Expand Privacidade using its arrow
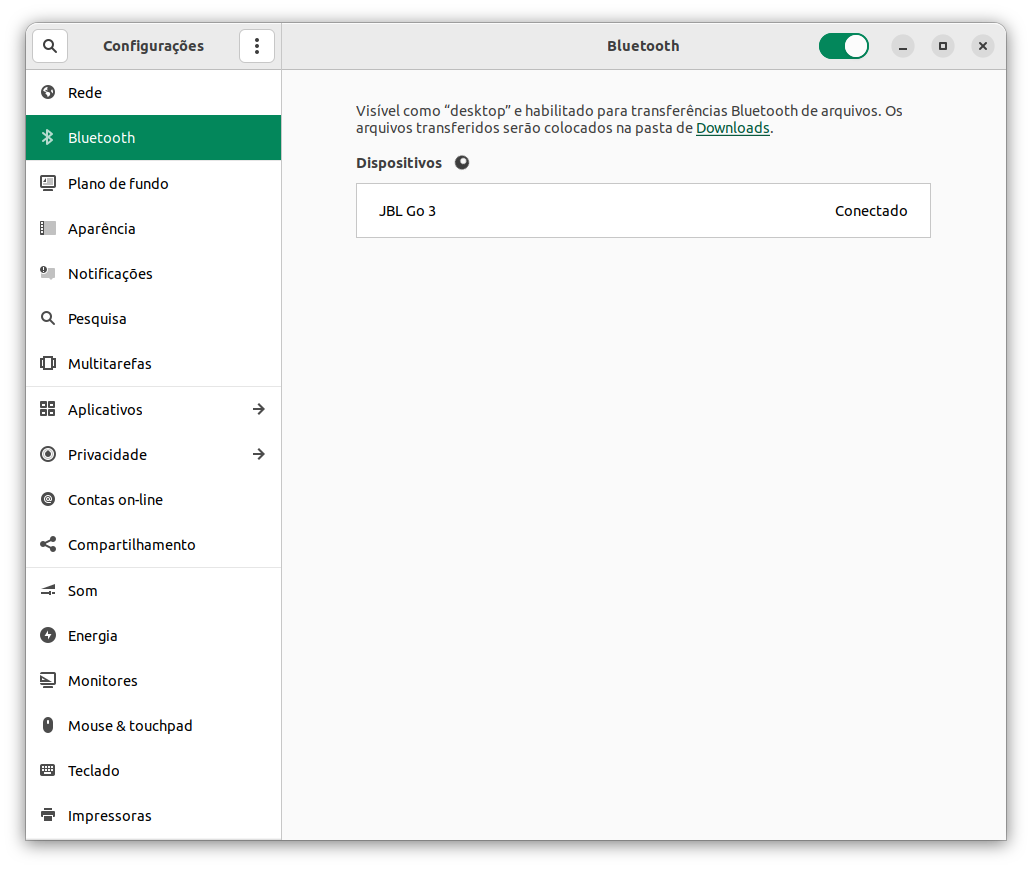This screenshot has height=869, width=1032. [x=259, y=454]
